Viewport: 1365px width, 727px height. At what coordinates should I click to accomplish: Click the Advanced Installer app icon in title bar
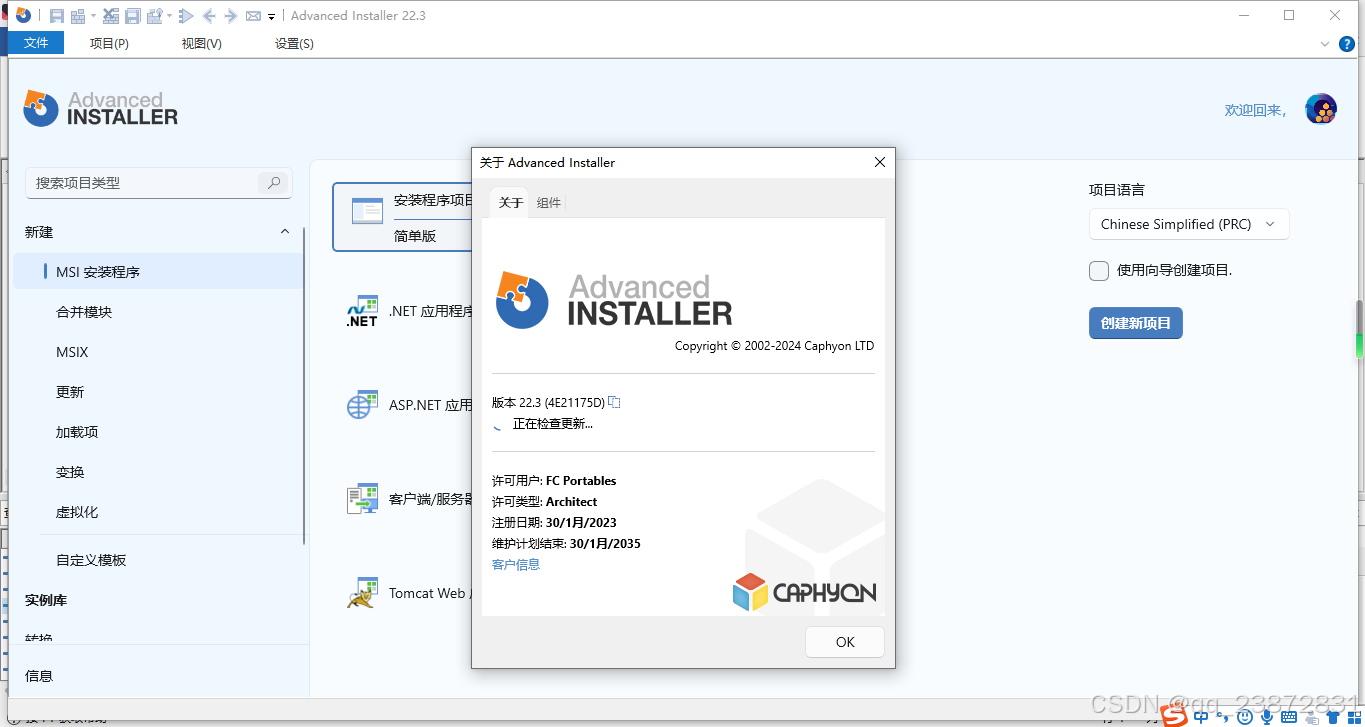pos(23,15)
